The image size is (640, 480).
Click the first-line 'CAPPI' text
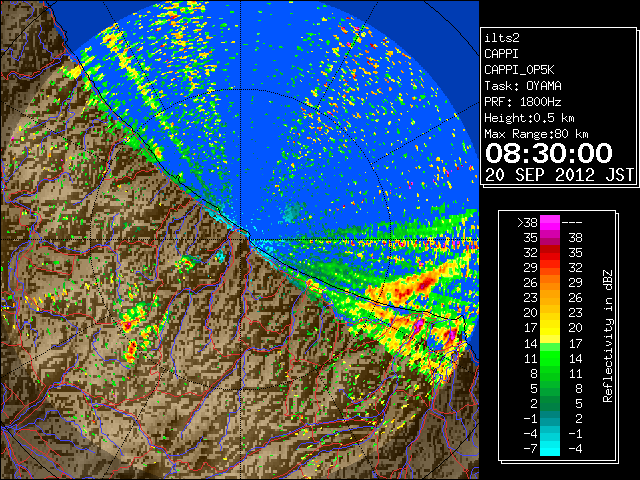tap(501, 54)
